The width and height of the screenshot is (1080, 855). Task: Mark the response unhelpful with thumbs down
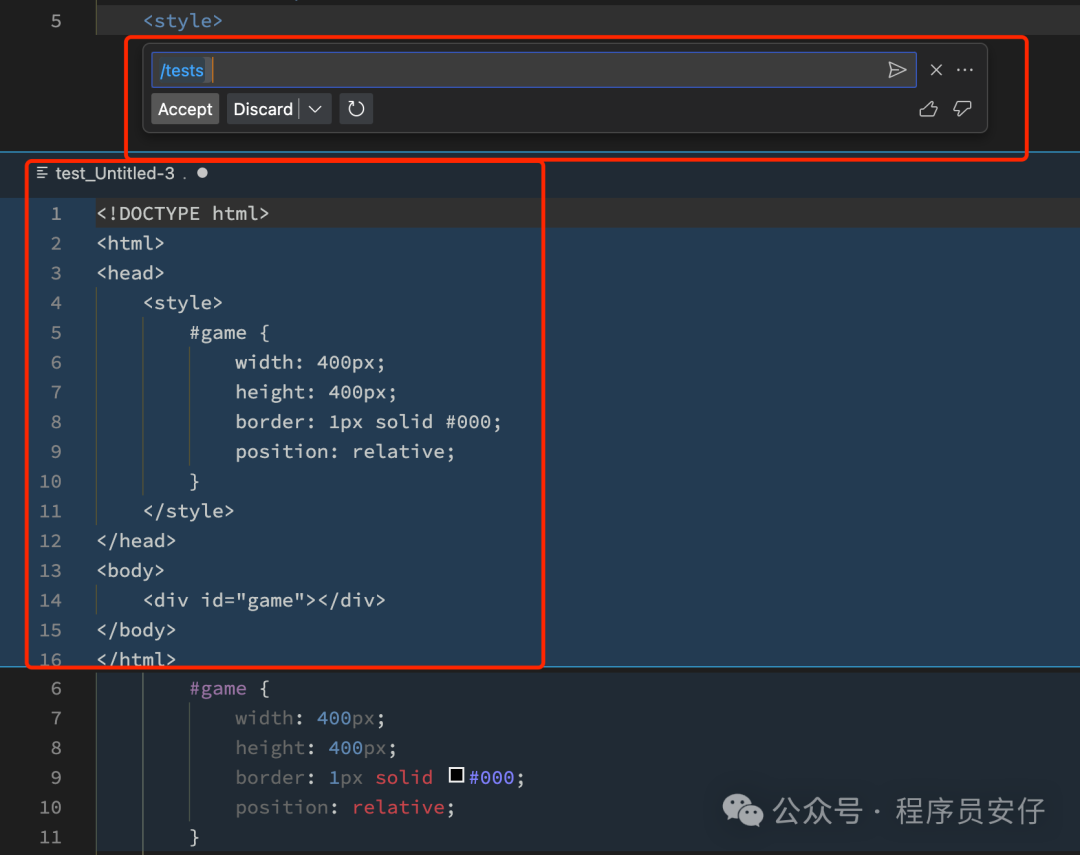[962, 109]
